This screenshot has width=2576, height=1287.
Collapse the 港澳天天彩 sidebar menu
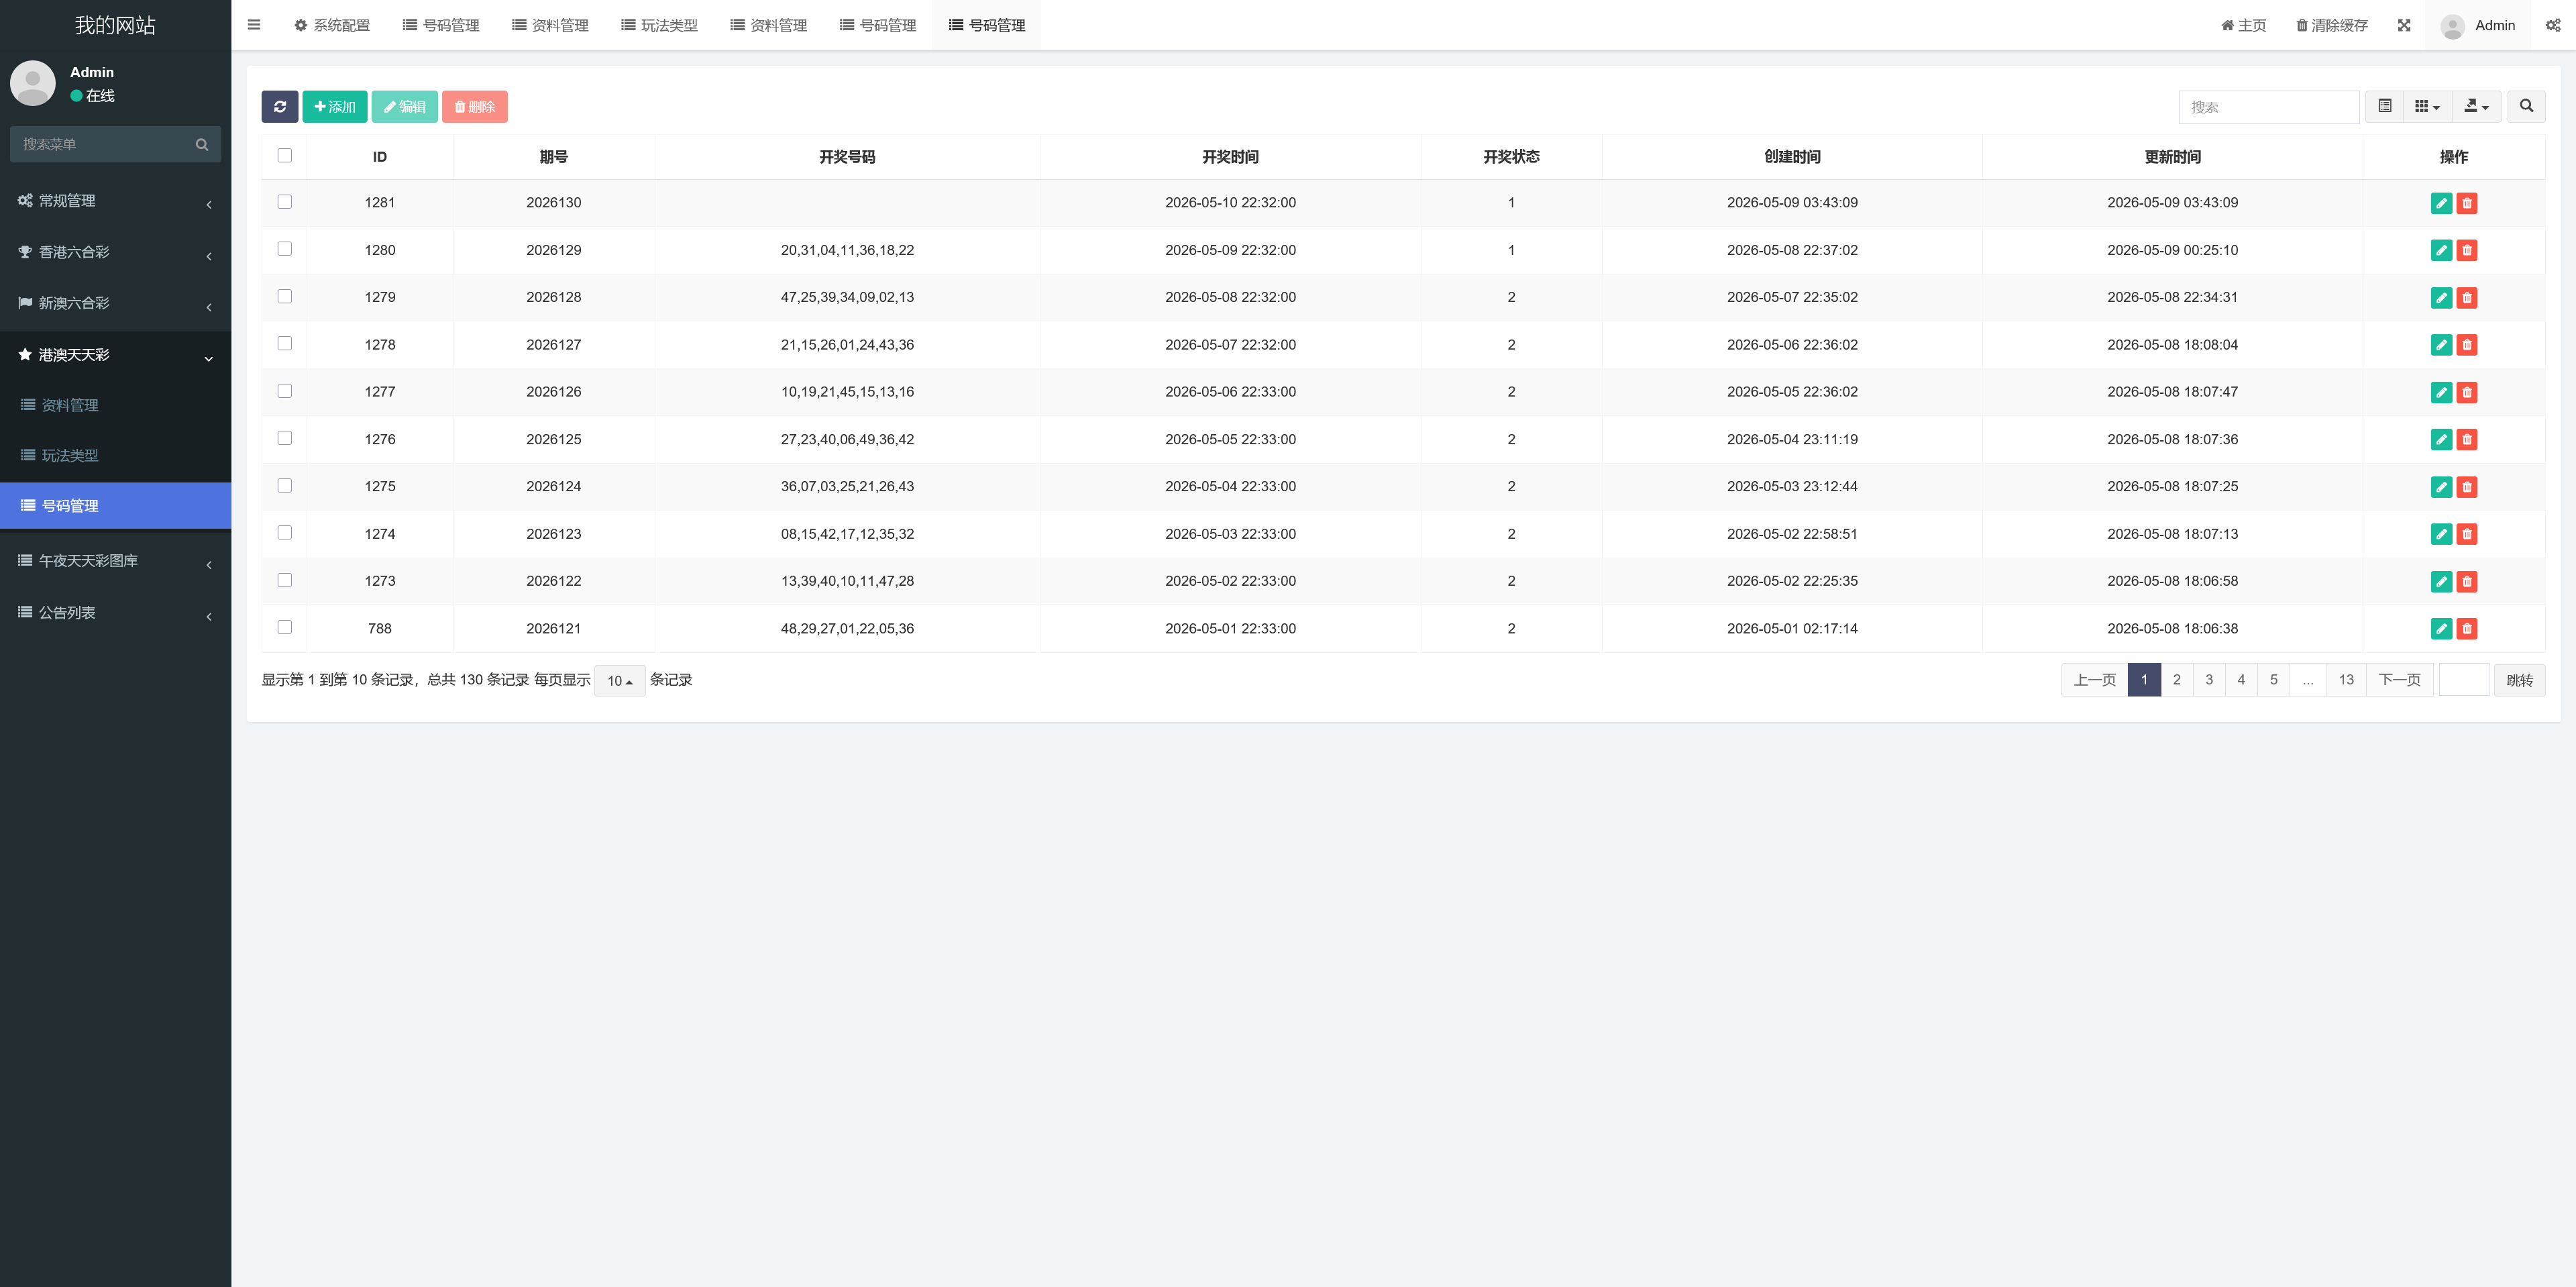tap(115, 355)
